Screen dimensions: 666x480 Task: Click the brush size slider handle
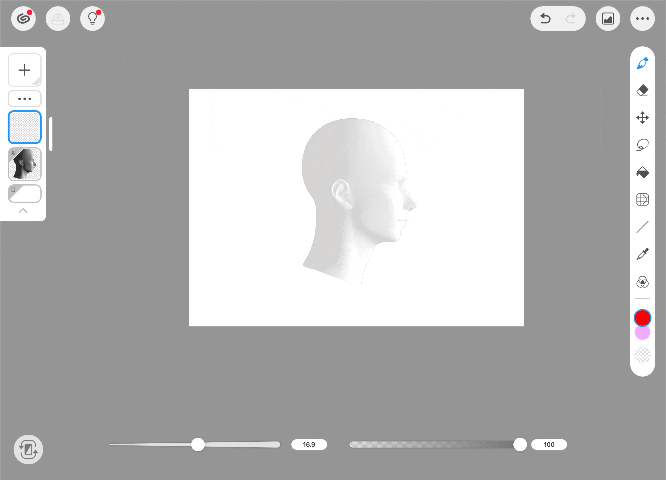(198, 445)
